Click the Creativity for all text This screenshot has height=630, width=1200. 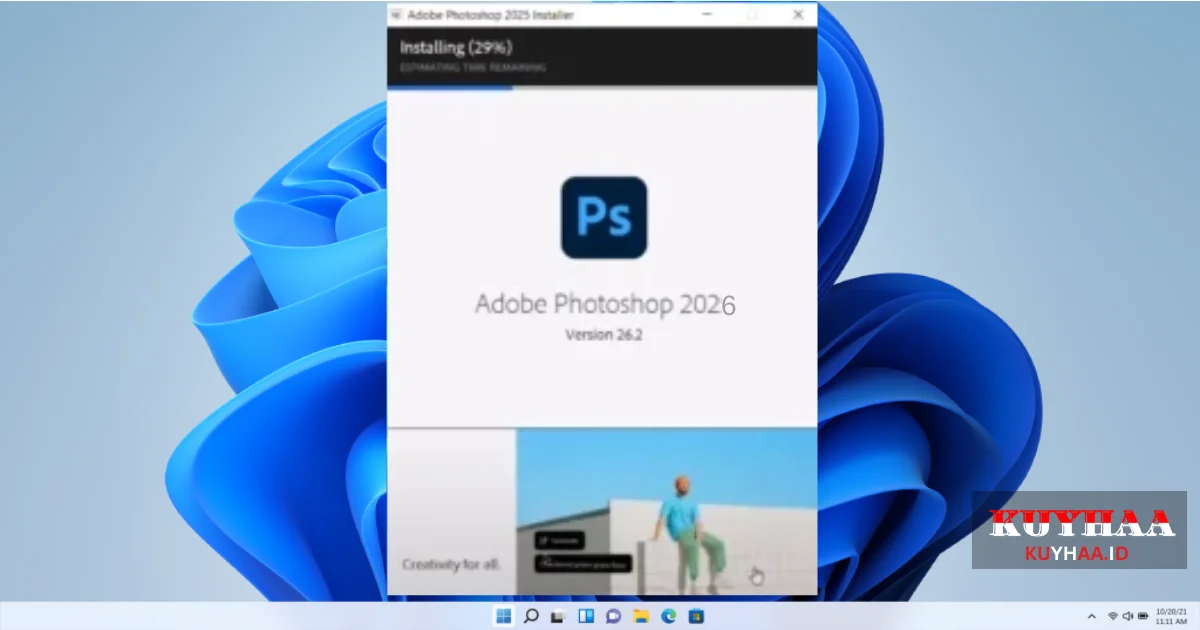pyautogui.click(x=451, y=564)
